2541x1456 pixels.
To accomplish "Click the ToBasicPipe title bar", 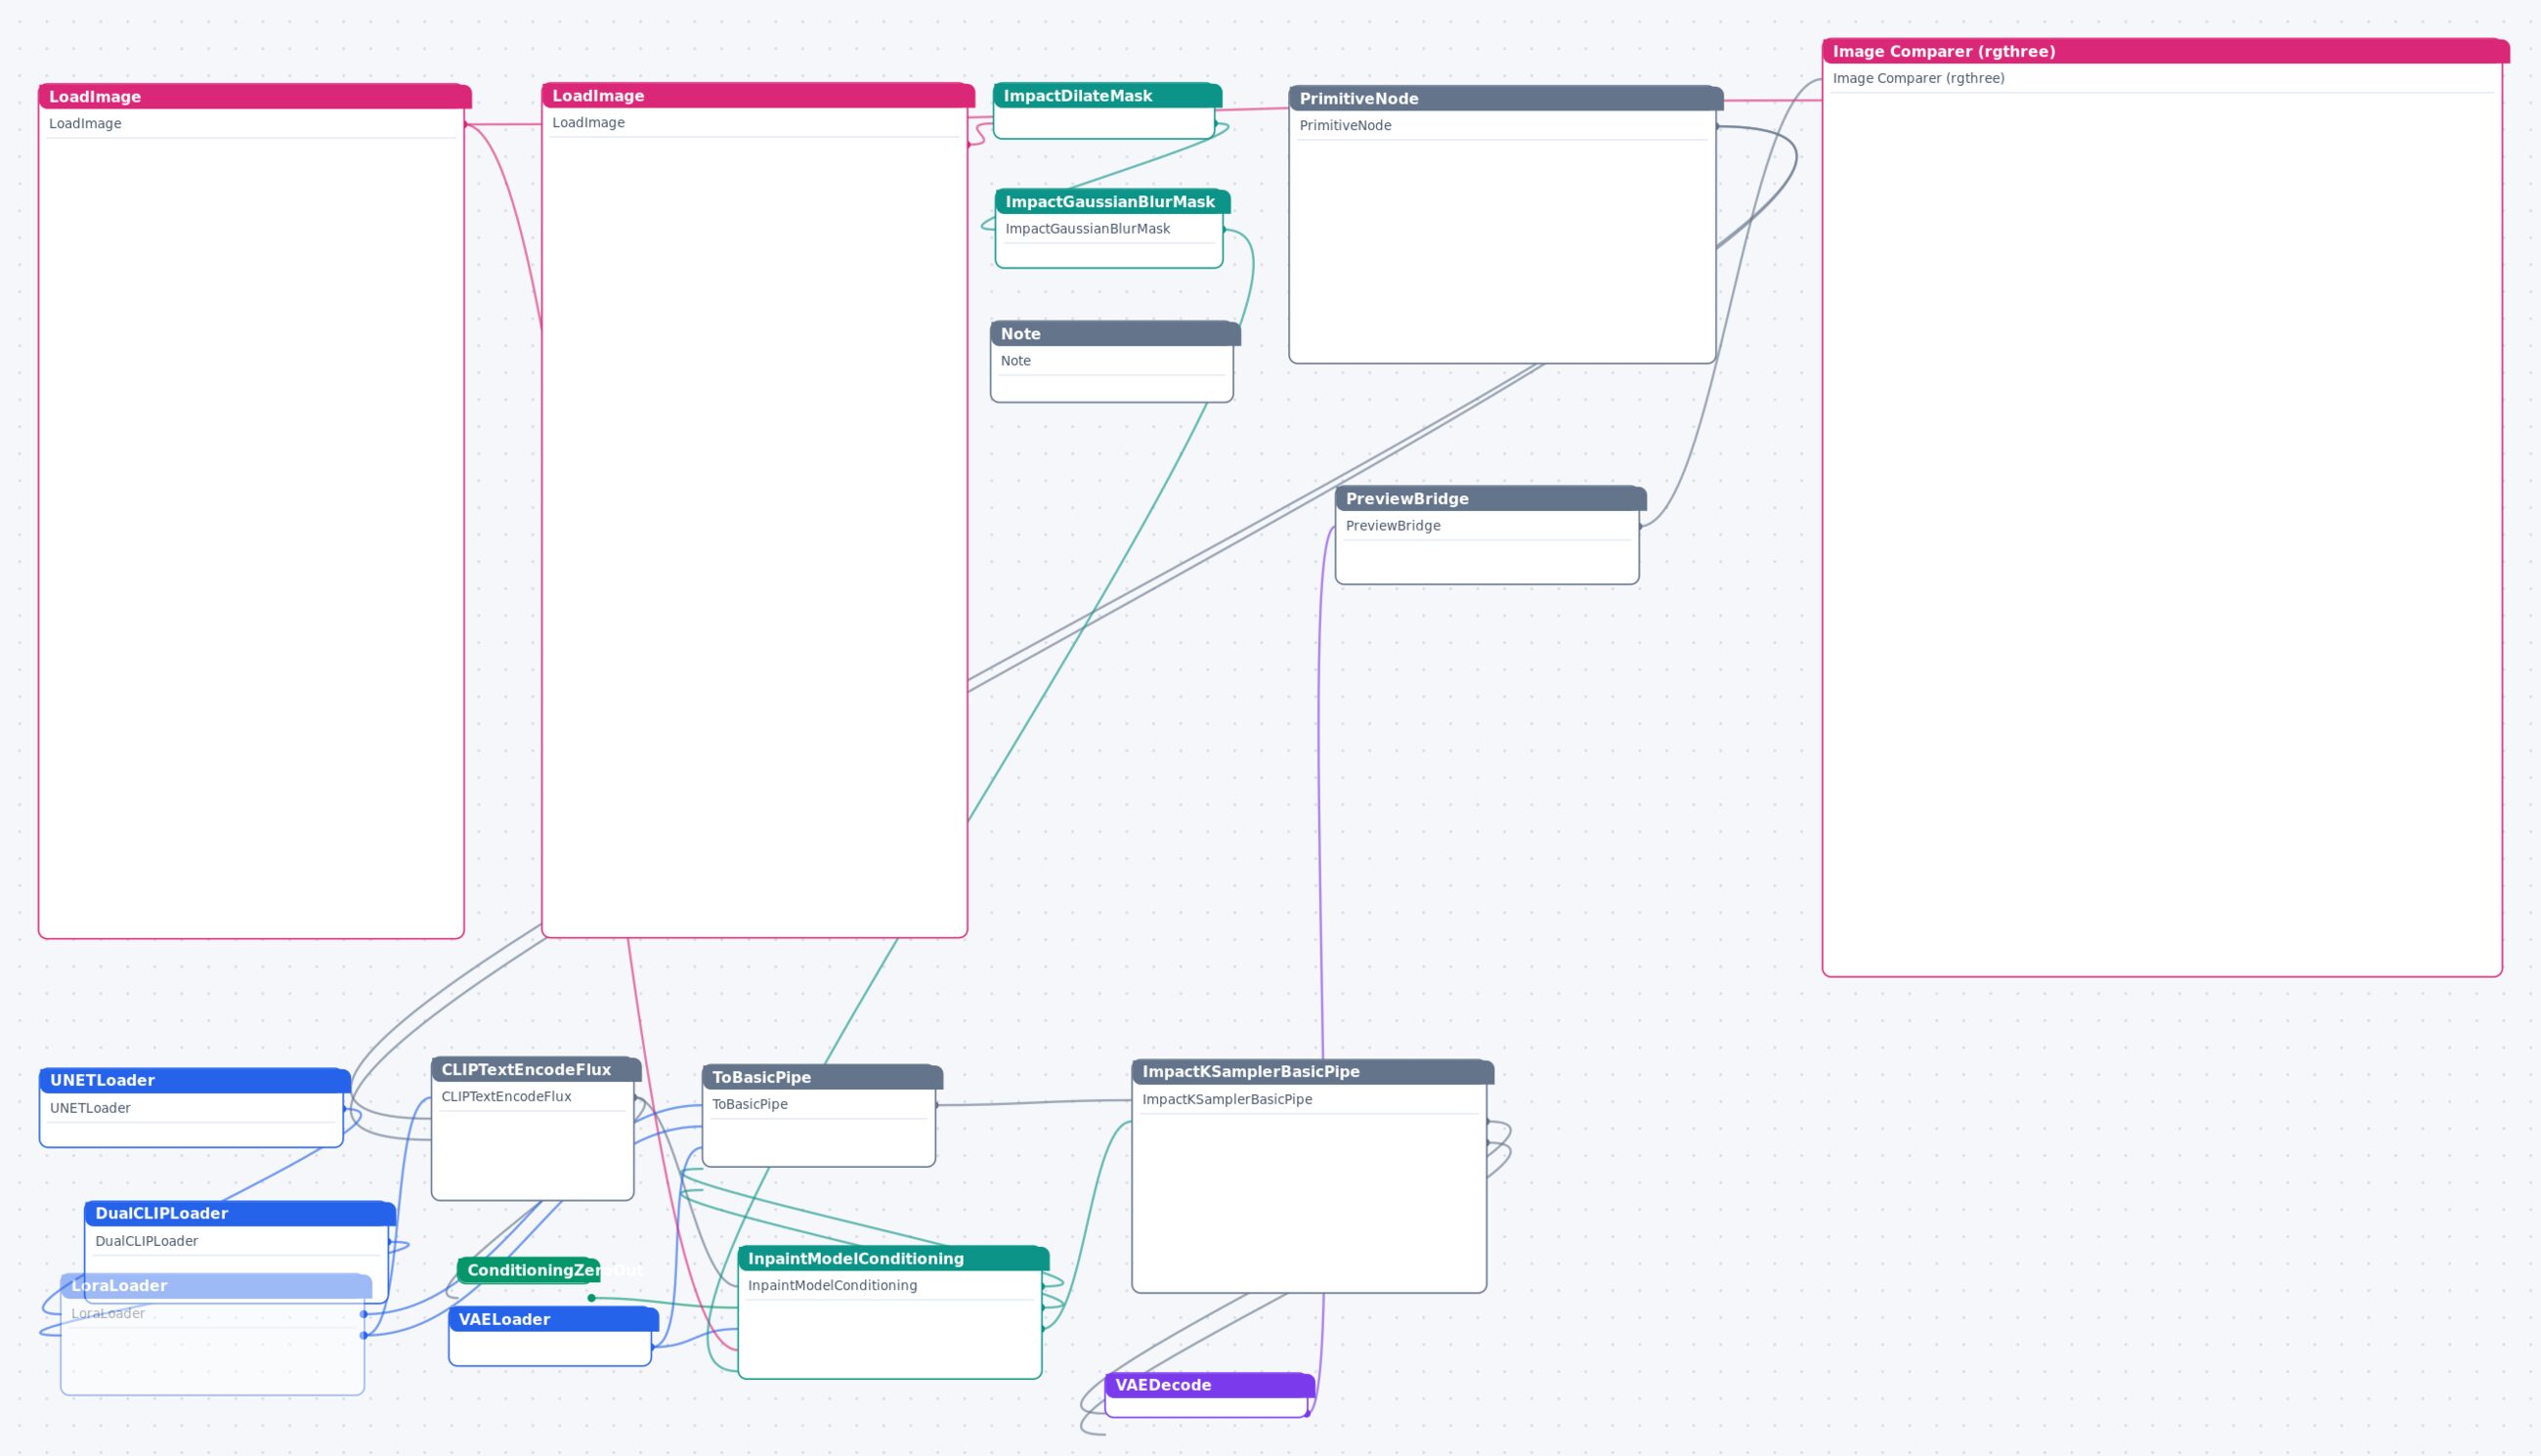I will 822,1077.
